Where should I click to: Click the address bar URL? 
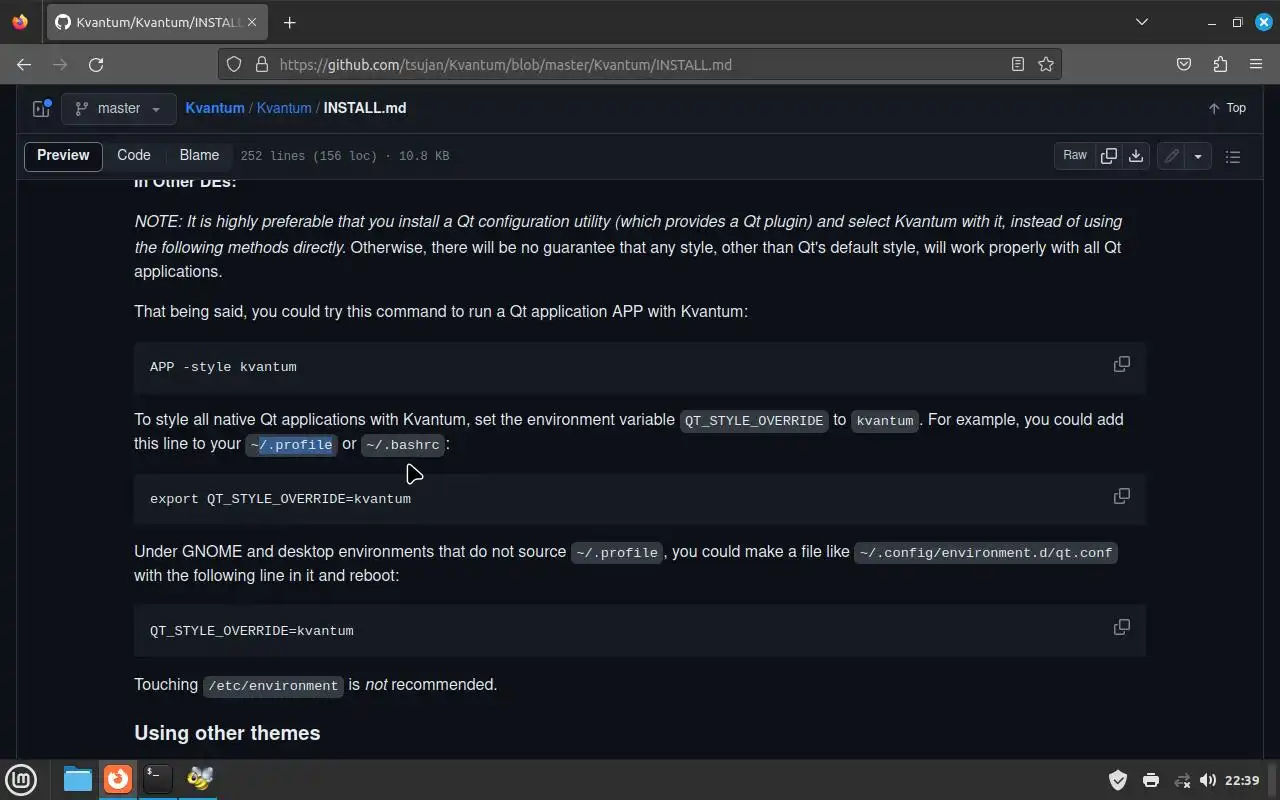point(505,64)
